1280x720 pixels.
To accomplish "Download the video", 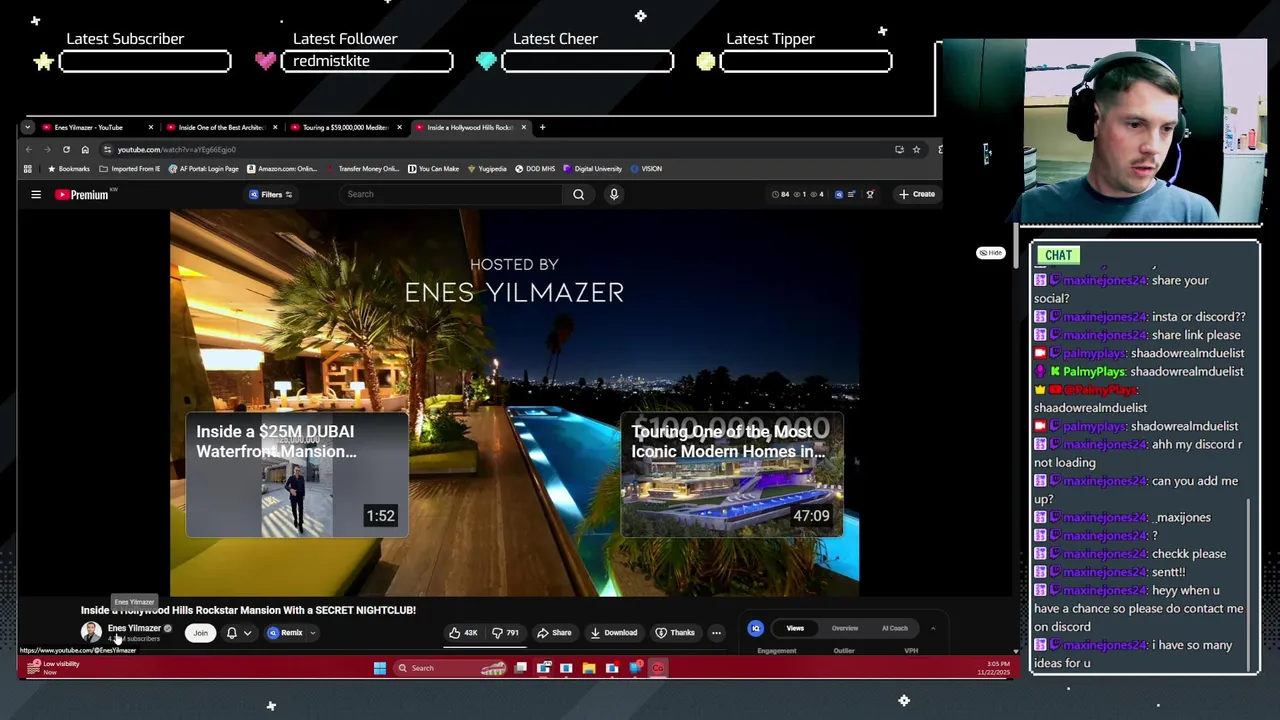I will coord(614,632).
